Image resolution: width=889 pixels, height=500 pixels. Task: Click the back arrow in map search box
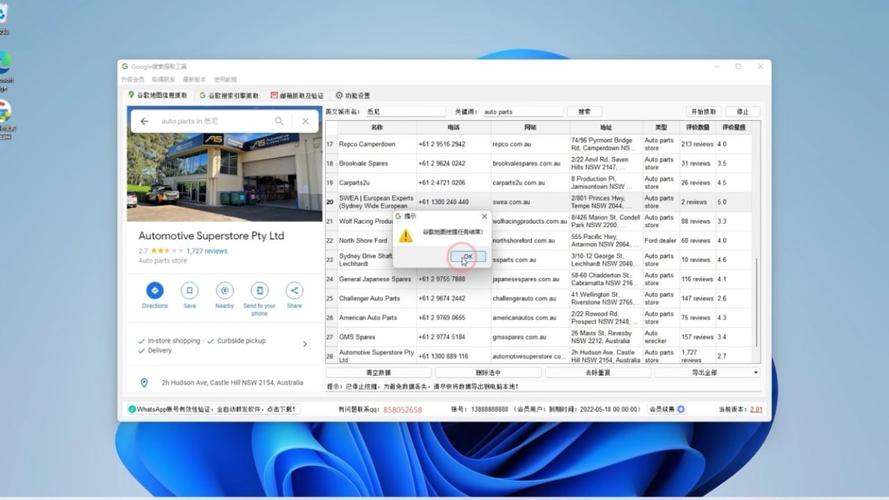coord(144,121)
